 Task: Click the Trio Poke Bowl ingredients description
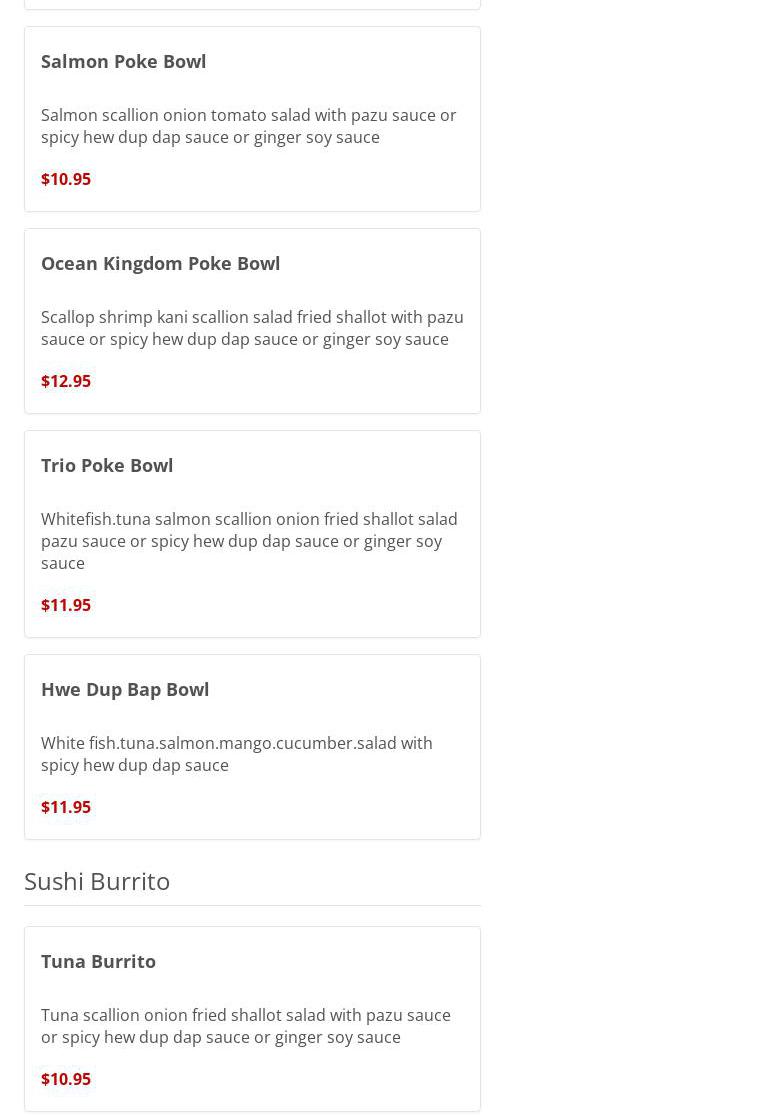coord(249,541)
